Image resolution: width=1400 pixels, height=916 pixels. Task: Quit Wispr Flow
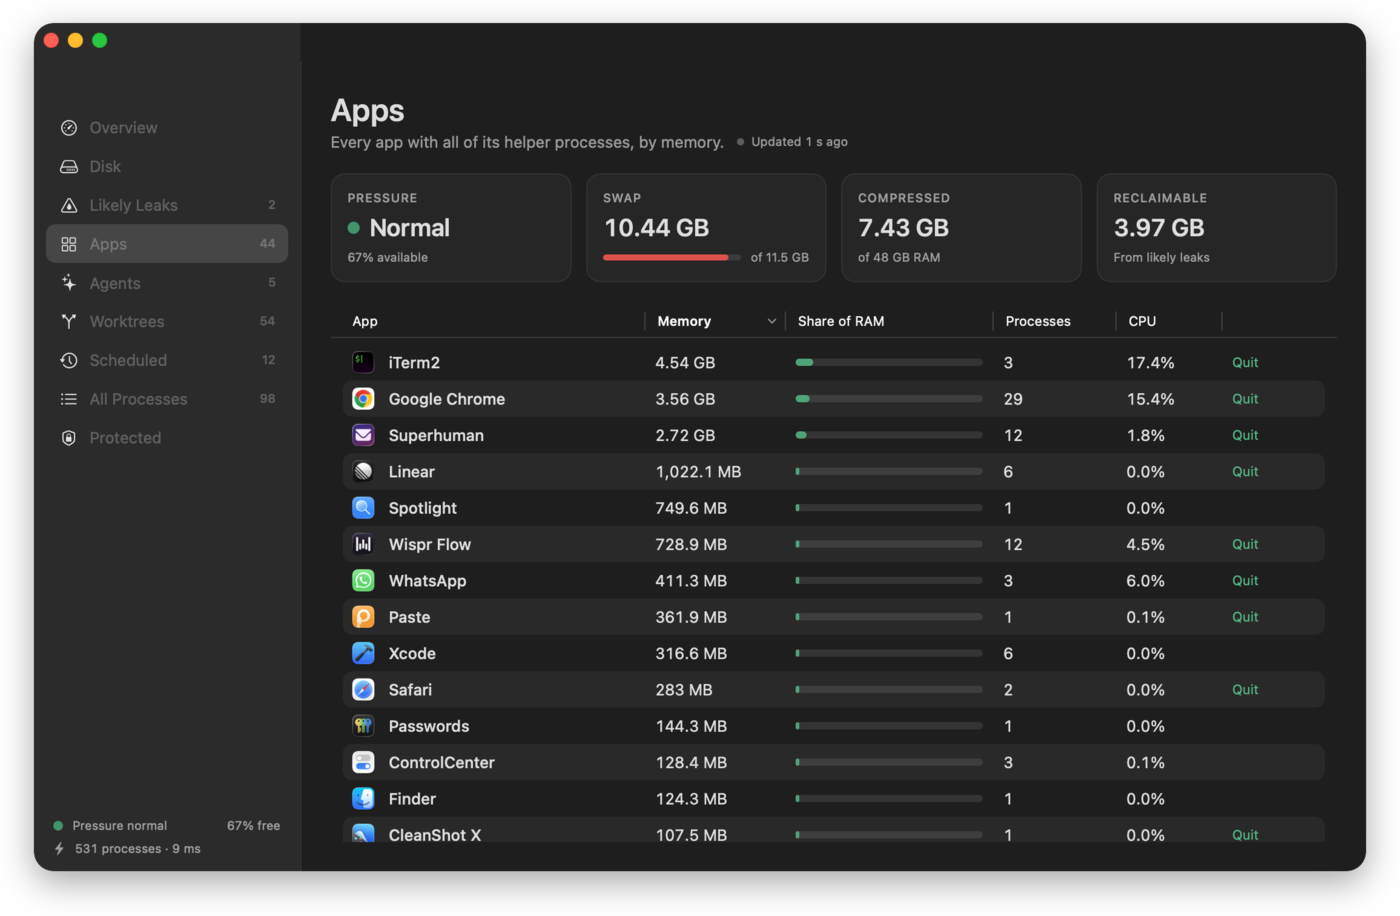pos(1245,544)
